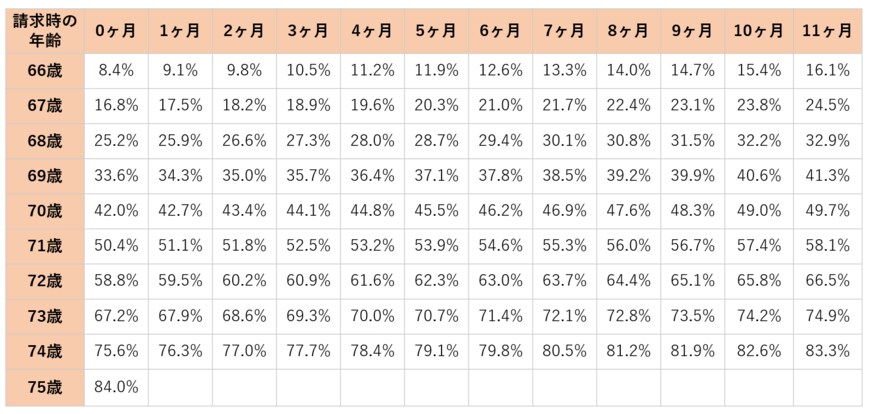Click the empty 75歳 cell under 11ヶ月
Screen dimensions: 870x414
tap(826, 387)
